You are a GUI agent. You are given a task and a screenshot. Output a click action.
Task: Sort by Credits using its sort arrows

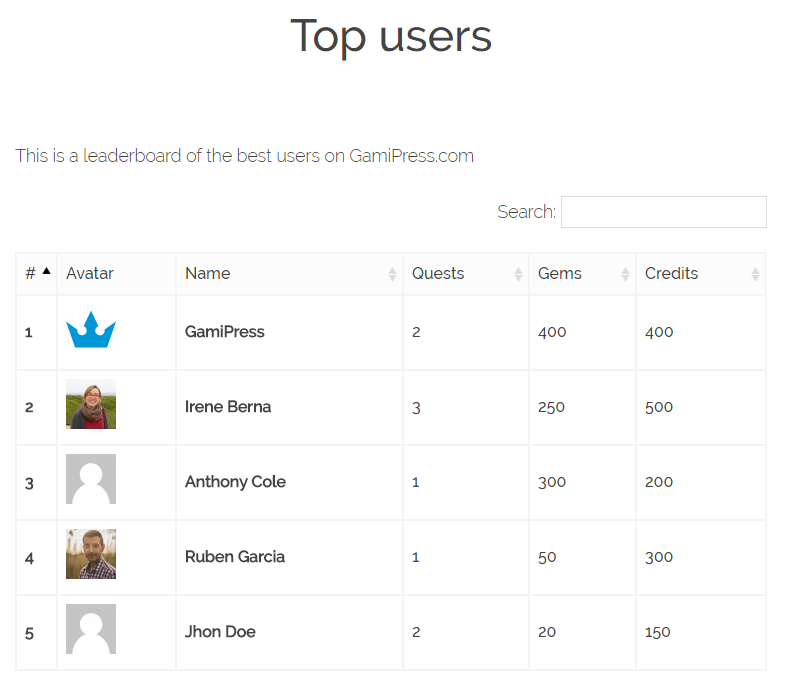755,274
